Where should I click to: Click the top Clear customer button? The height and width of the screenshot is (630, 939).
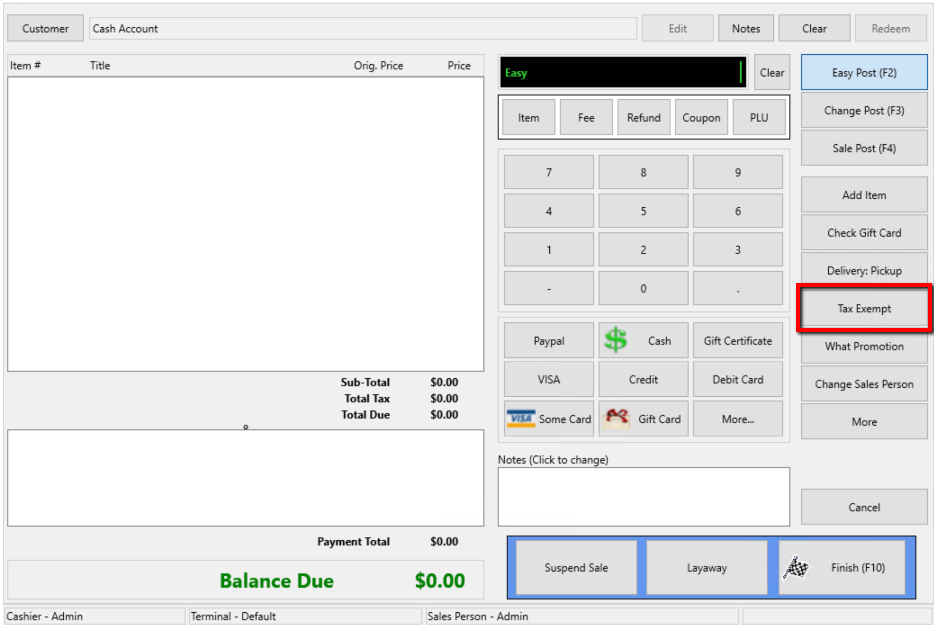pos(814,29)
